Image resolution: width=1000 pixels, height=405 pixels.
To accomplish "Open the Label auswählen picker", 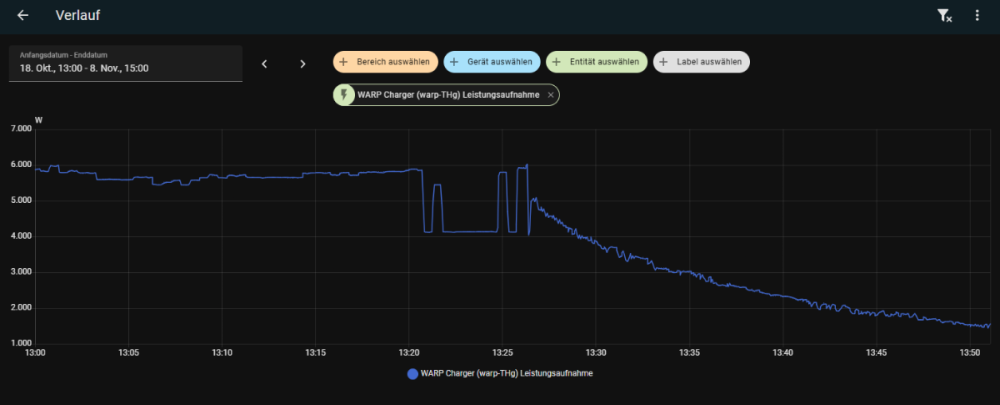I will click(701, 62).
